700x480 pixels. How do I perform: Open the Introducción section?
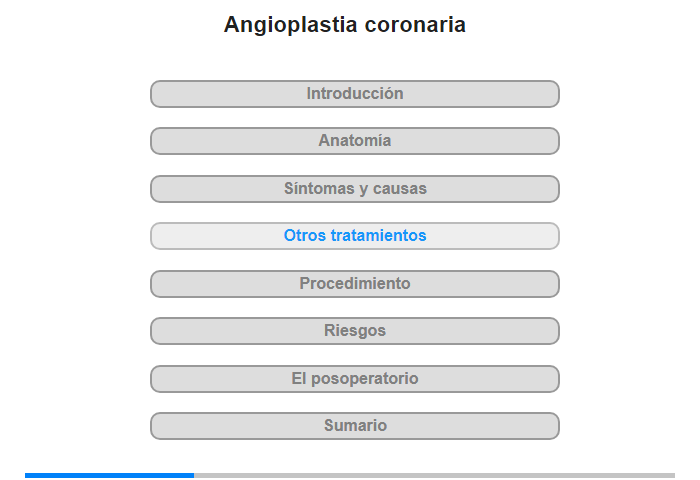coord(355,94)
